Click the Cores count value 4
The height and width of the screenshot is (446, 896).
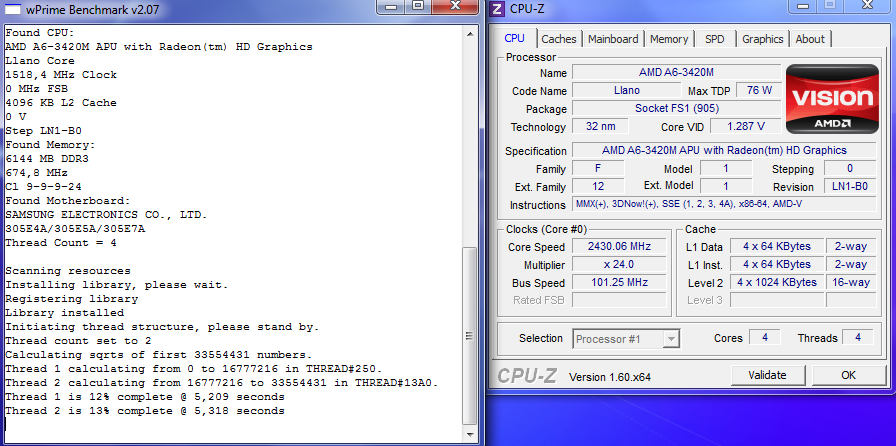(765, 337)
